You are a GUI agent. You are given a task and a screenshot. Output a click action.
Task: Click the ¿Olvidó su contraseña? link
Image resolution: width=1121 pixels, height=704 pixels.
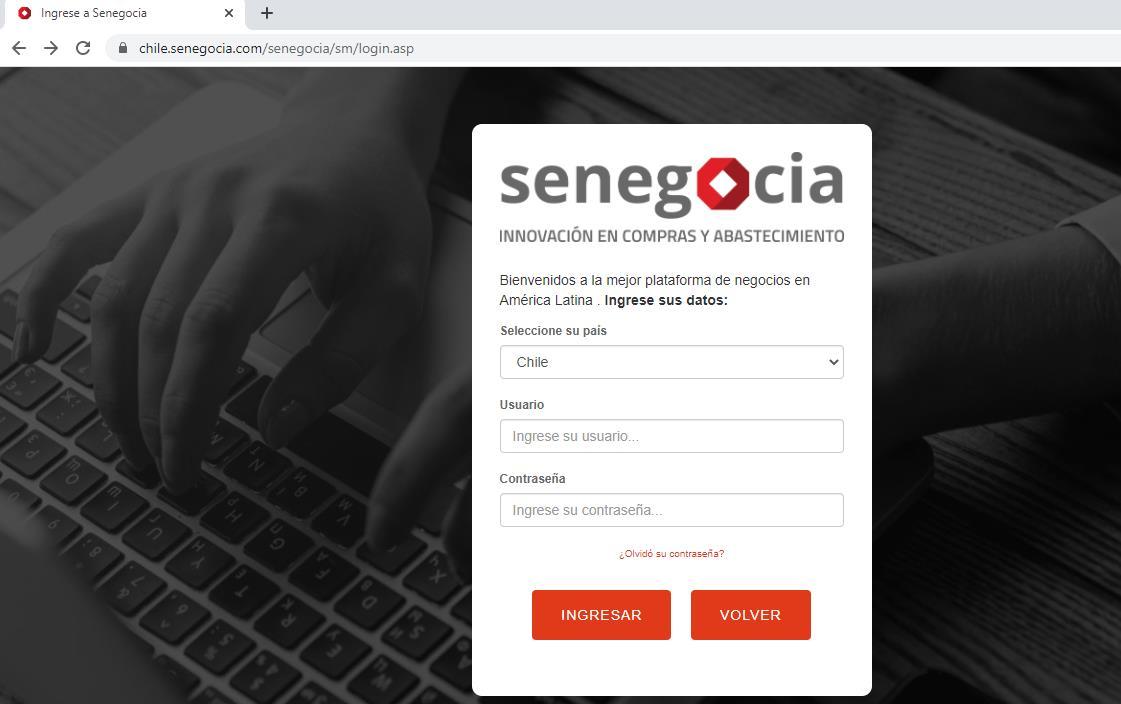point(671,554)
